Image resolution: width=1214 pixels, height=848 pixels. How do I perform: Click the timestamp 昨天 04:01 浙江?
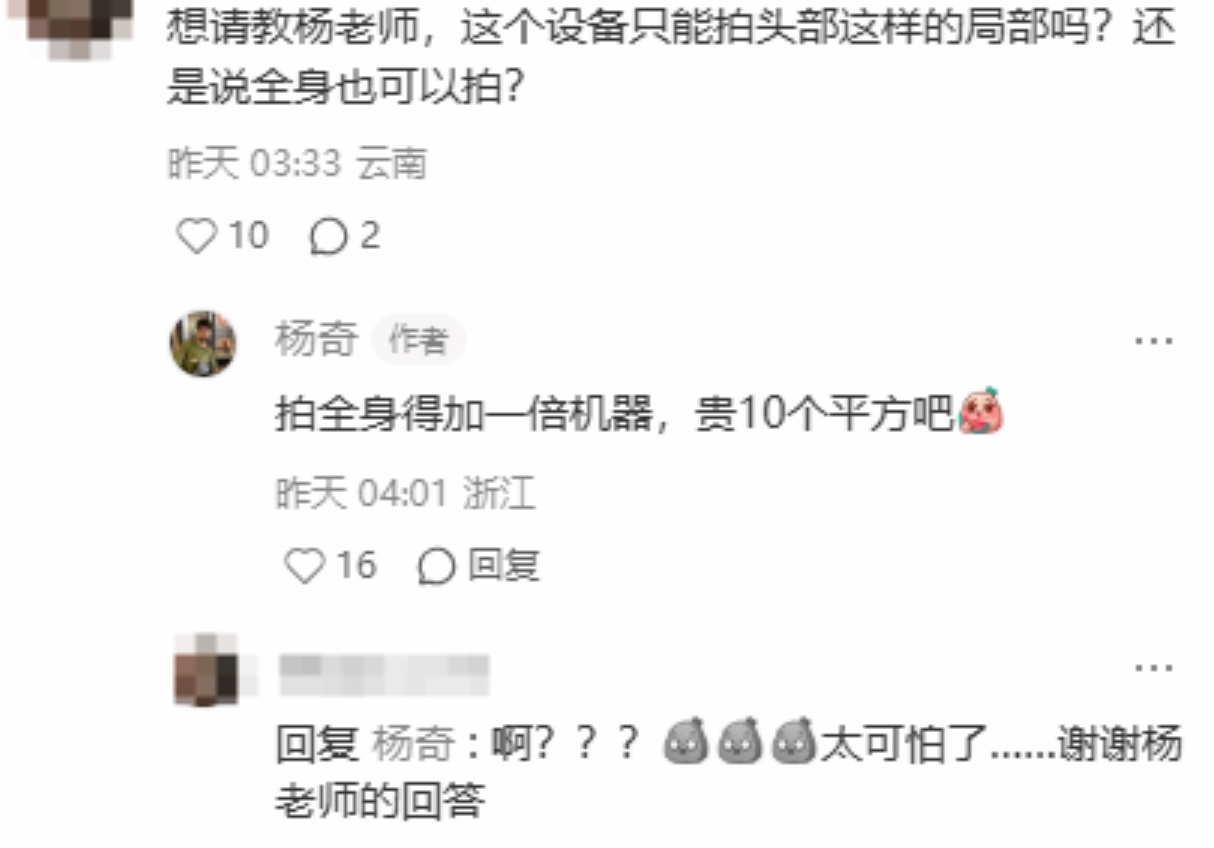point(406,493)
